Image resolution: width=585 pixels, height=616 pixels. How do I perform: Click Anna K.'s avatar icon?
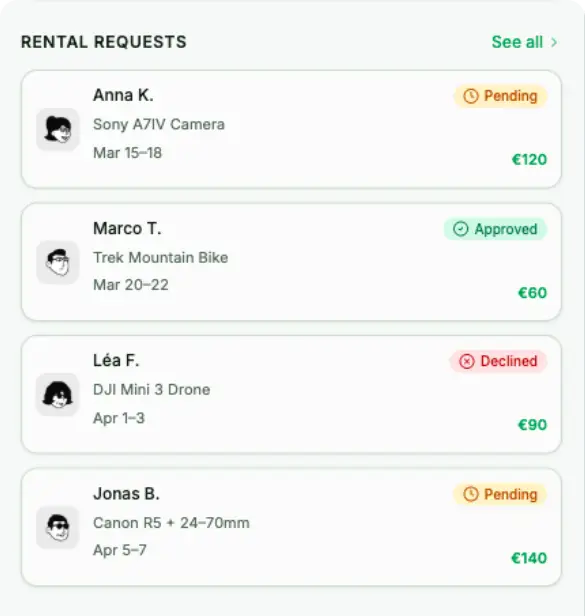click(x=58, y=130)
